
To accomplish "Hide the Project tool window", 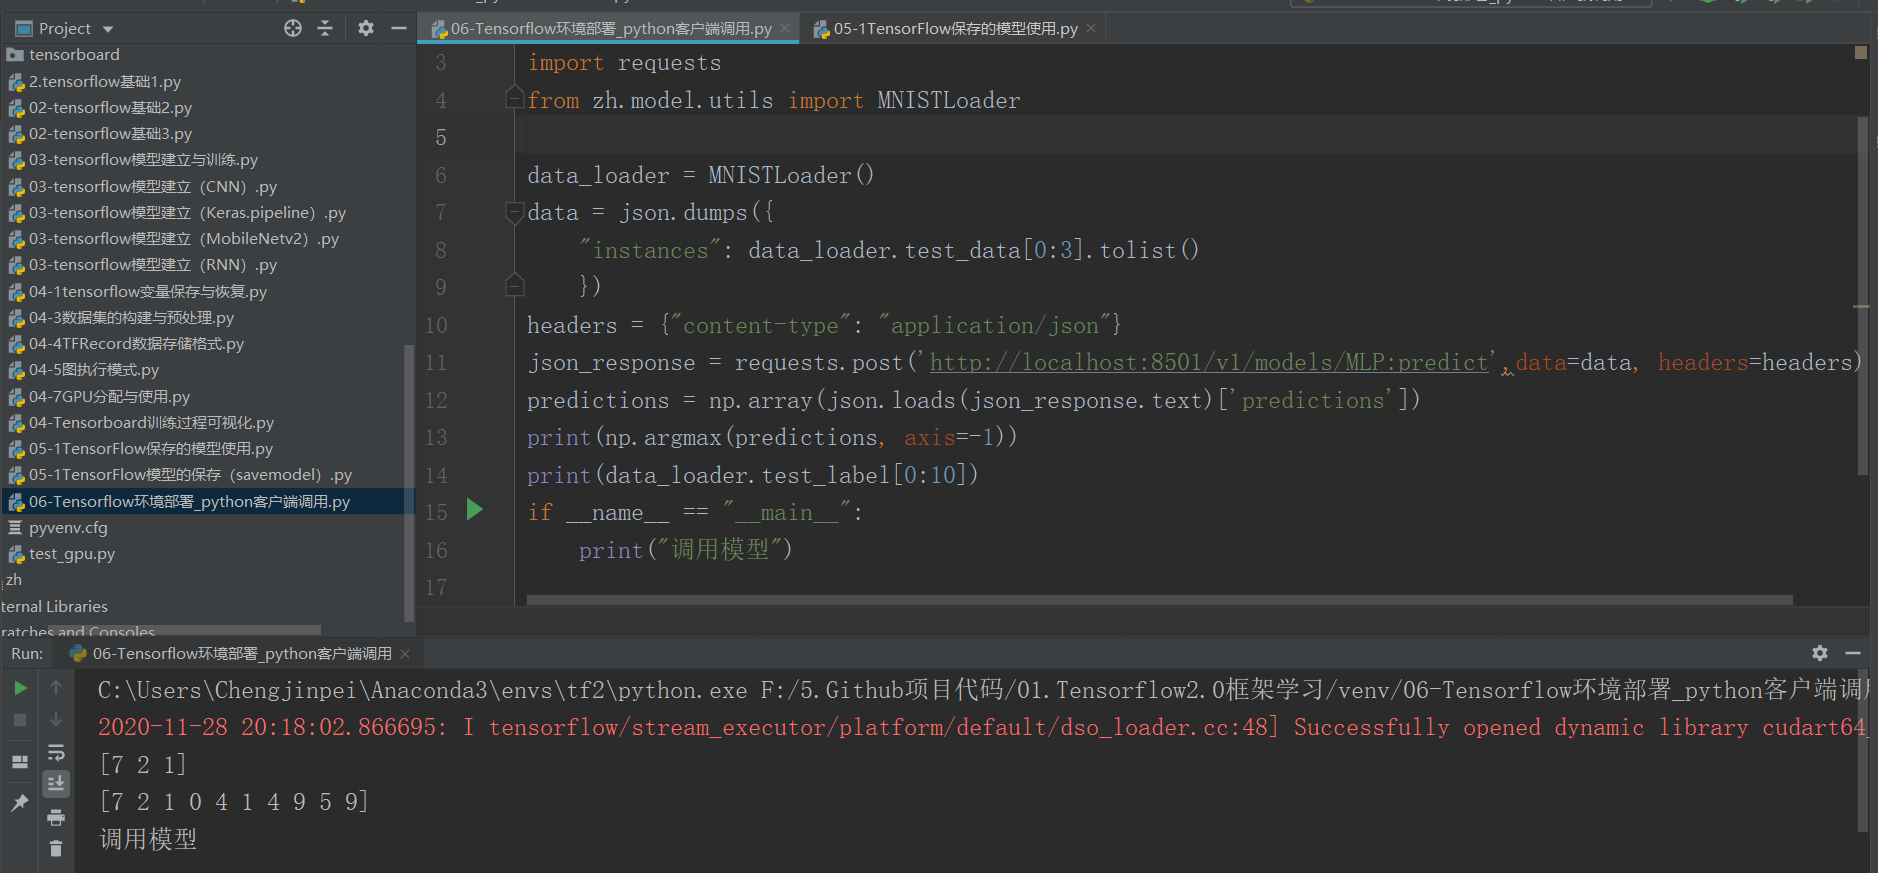I will (398, 28).
